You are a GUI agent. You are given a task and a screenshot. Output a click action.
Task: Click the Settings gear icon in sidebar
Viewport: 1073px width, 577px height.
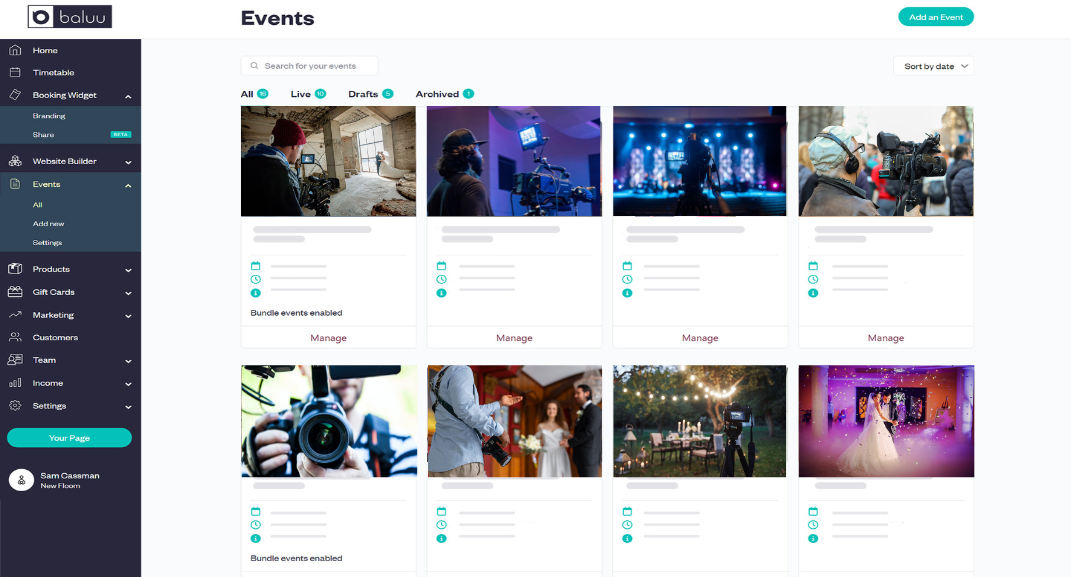[x=15, y=405]
